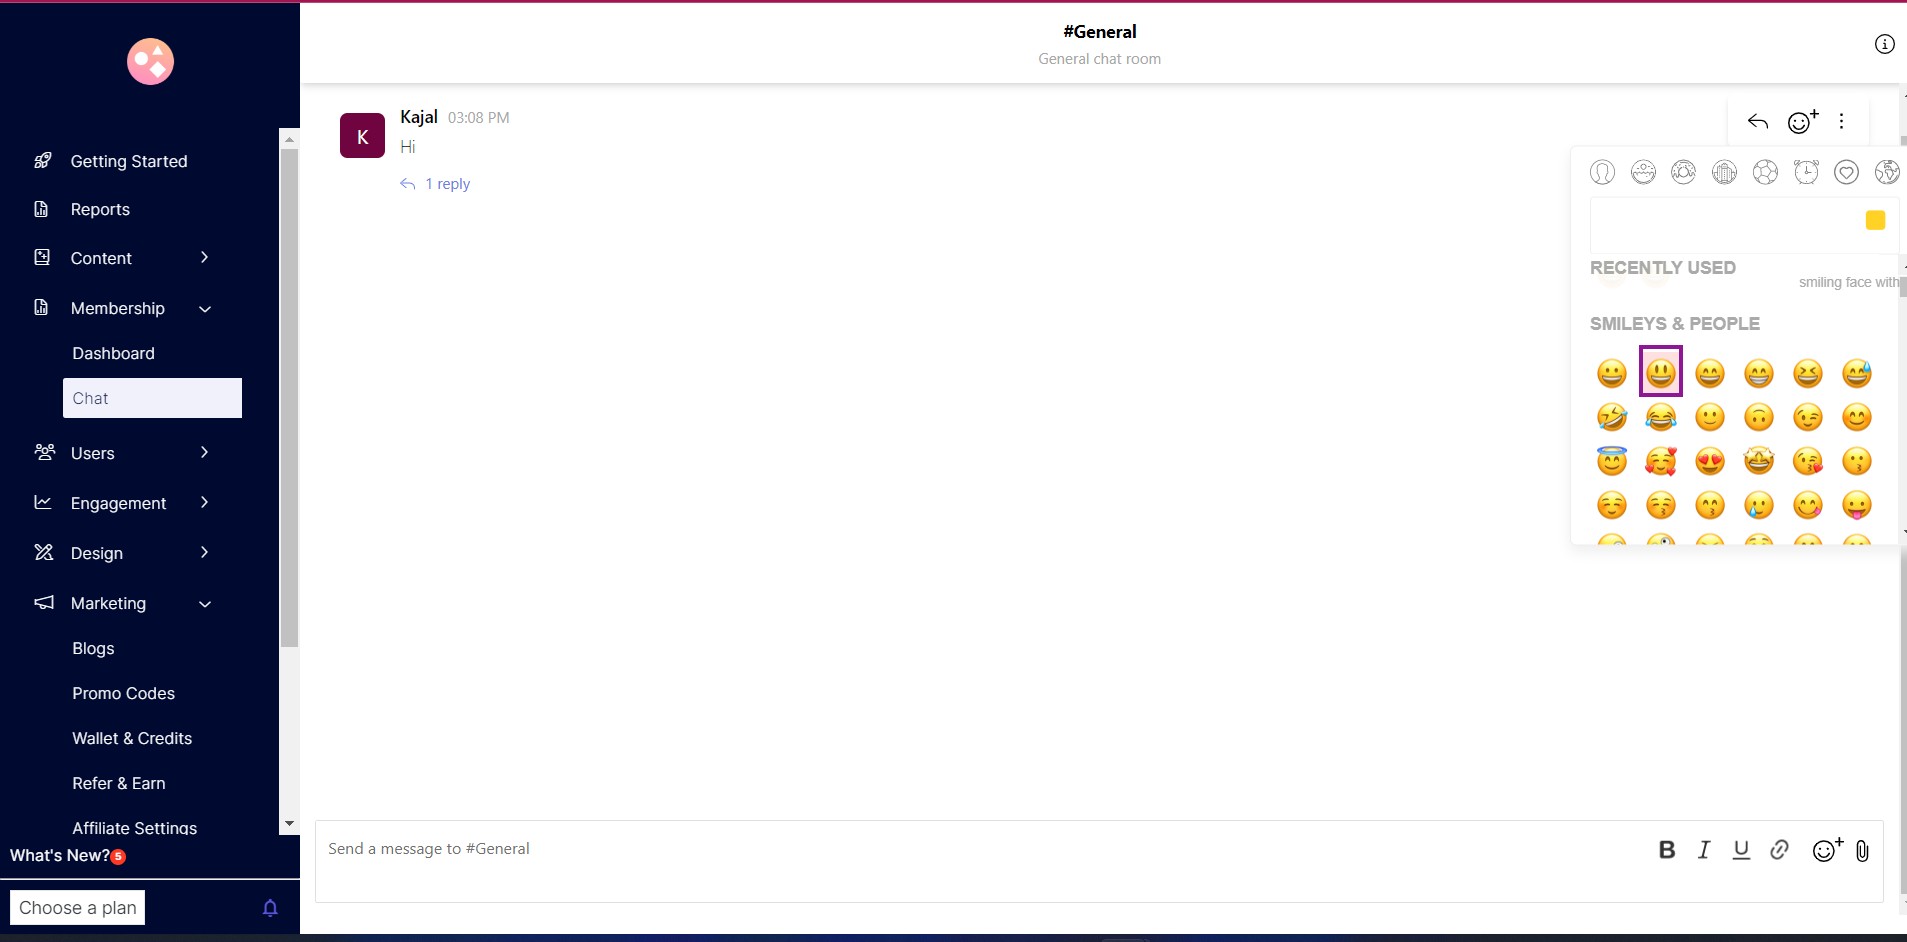Open the Membership Dashboard

click(113, 353)
